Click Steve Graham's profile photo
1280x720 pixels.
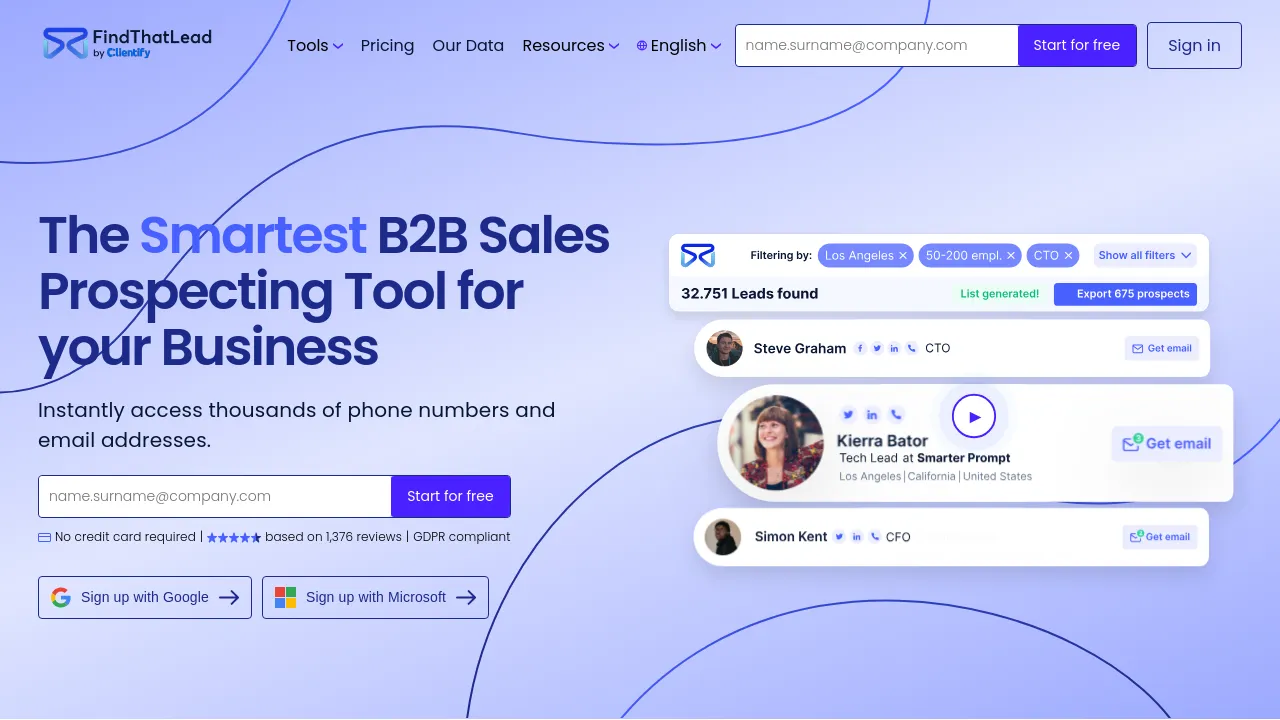[x=724, y=348]
